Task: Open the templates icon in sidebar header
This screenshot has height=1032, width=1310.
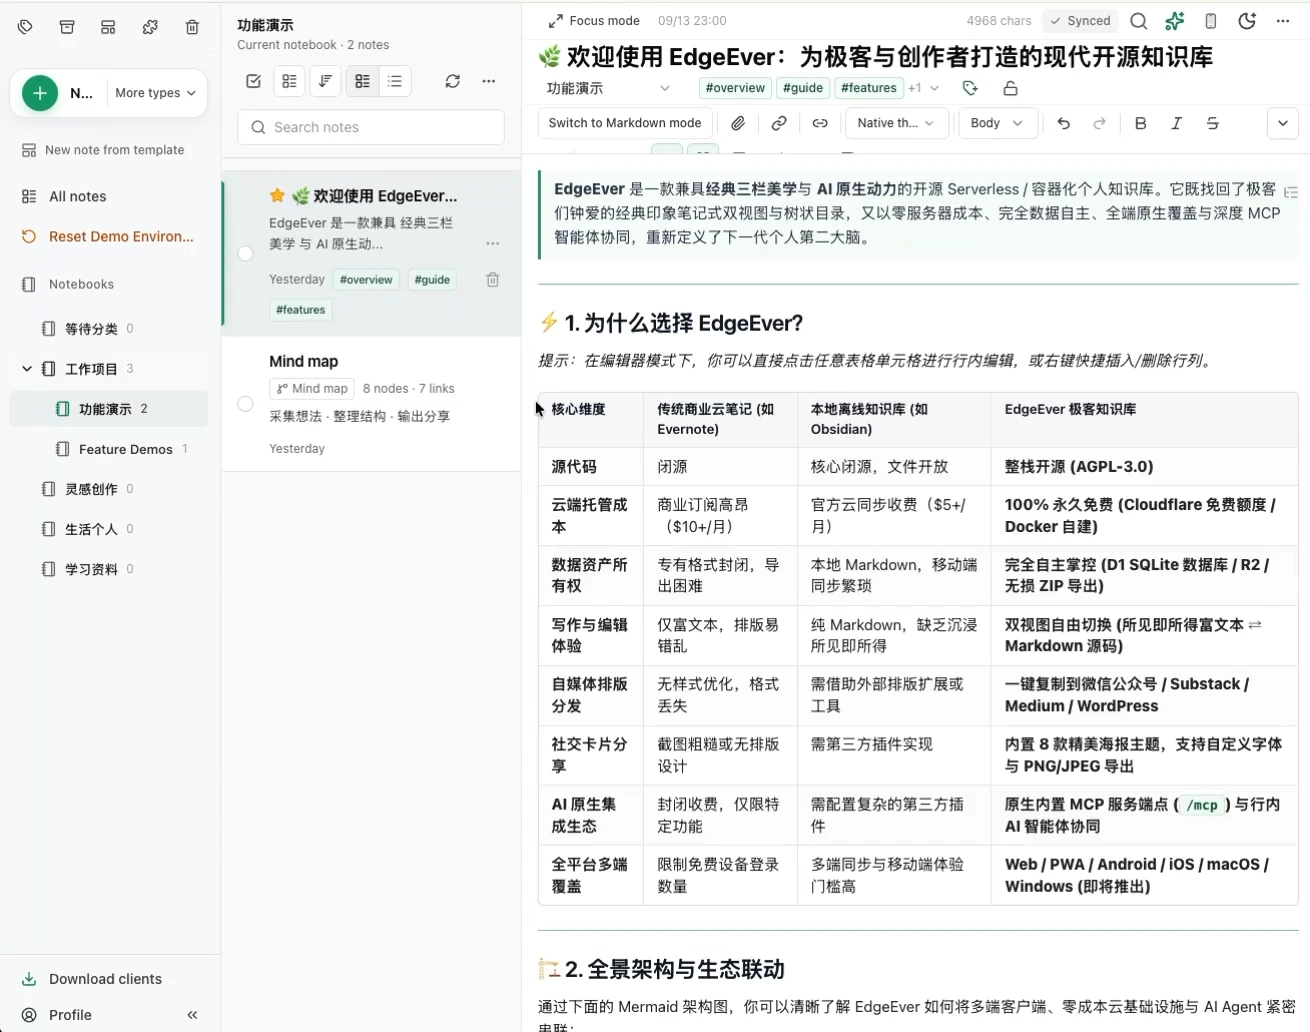Action: pyautogui.click(x=108, y=27)
